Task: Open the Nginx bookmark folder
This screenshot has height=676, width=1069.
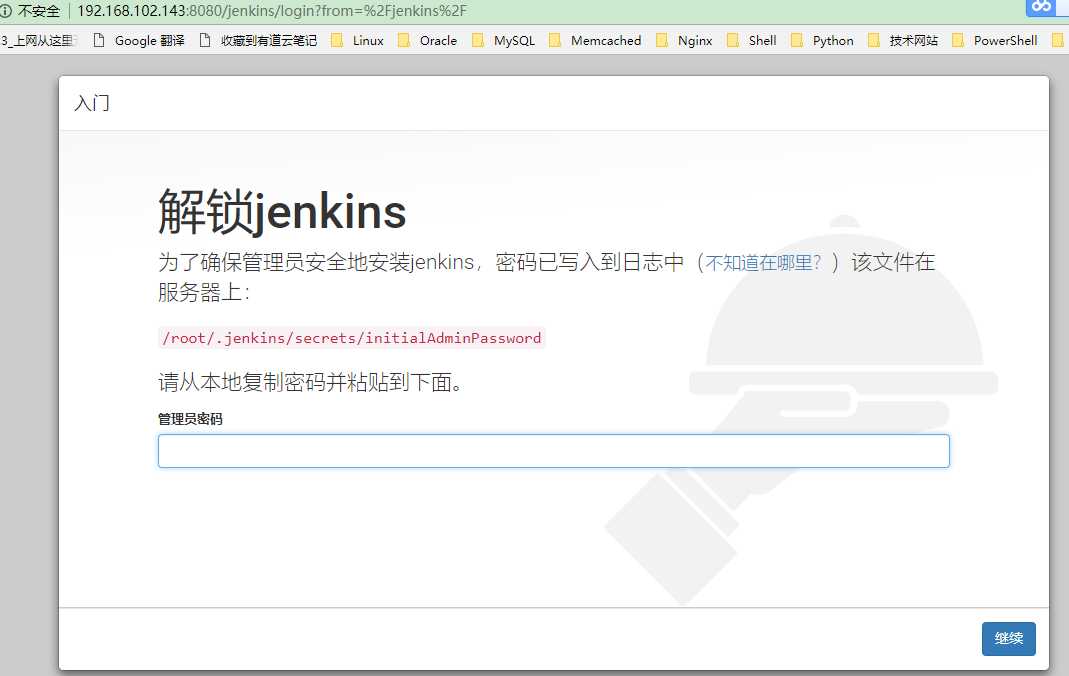Action: [684, 41]
